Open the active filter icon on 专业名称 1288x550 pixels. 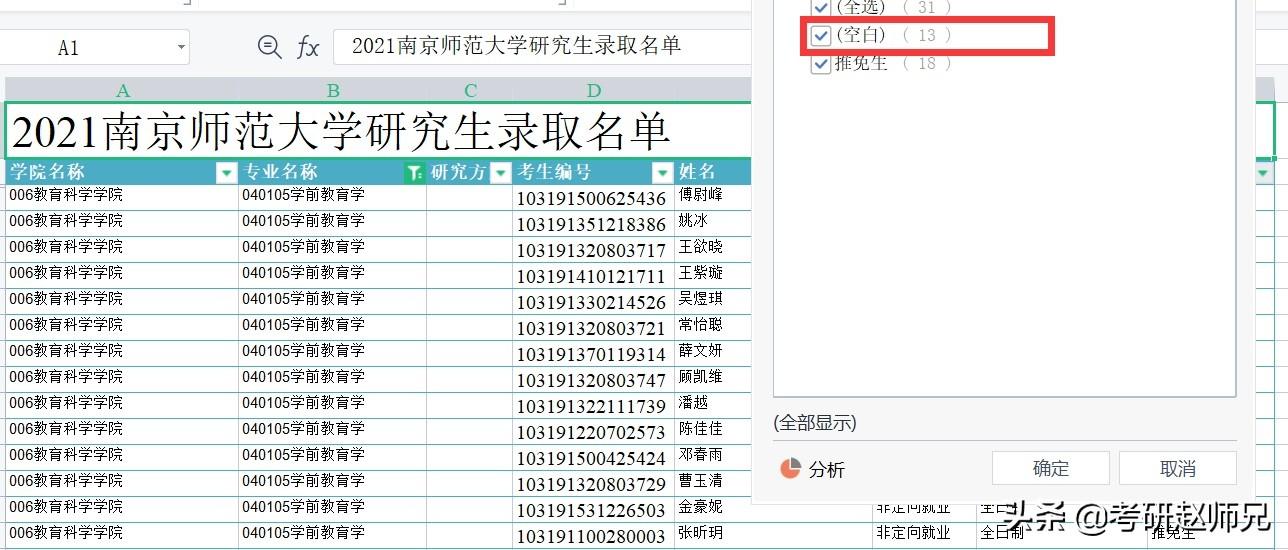pos(414,173)
